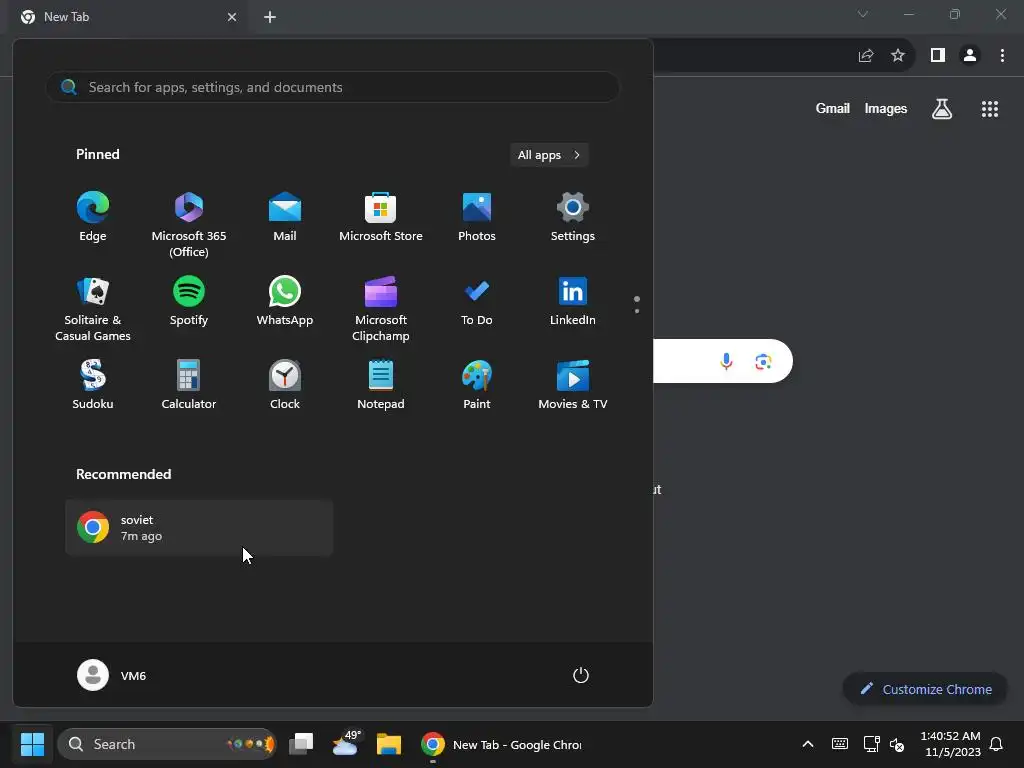The height and width of the screenshot is (768, 1024).
Task: Start voice search with microphone icon
Action: point(726,361)
